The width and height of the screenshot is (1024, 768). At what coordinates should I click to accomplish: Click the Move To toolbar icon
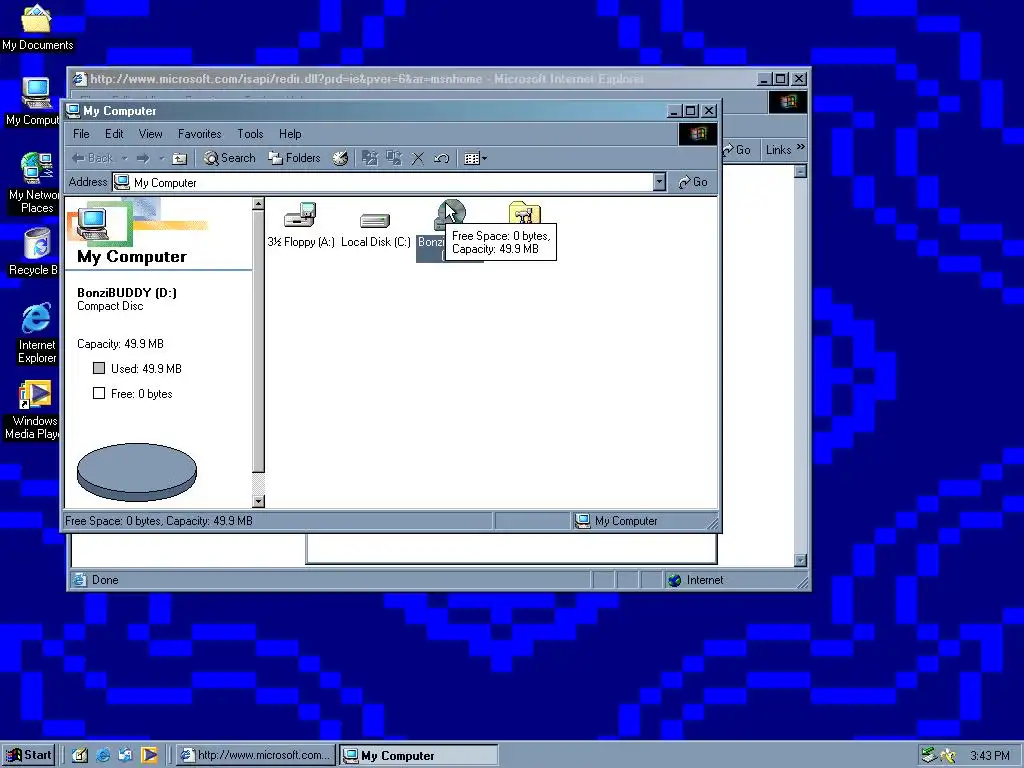(x=370, y=158)
